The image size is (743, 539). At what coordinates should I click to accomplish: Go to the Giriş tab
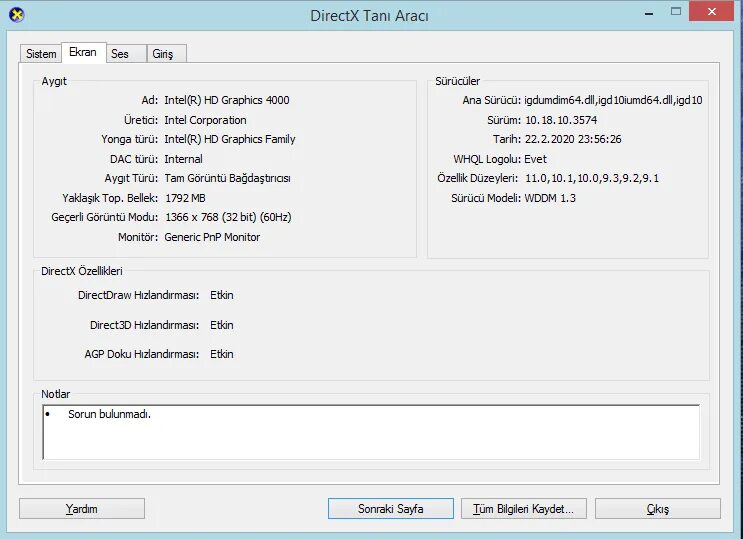pyautogui.click(x=167, y=54)
